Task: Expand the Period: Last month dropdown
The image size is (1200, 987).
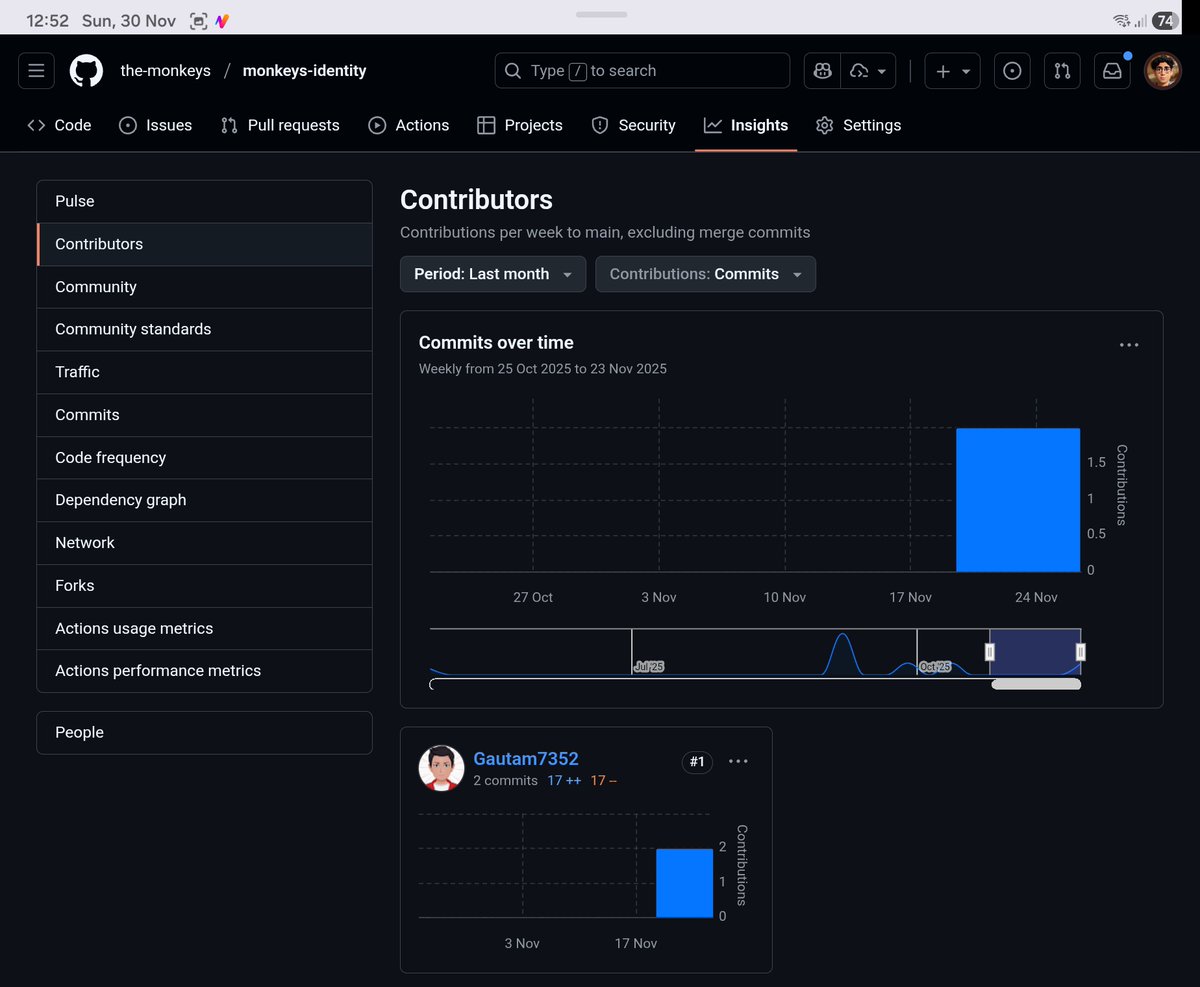Action: coord(493,274)
